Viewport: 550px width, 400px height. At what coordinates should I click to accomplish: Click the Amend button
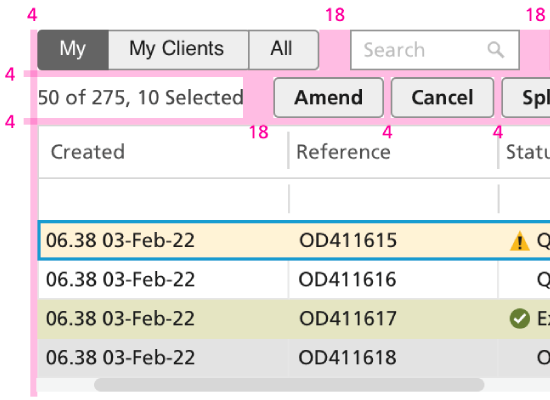tap(328, 98)
